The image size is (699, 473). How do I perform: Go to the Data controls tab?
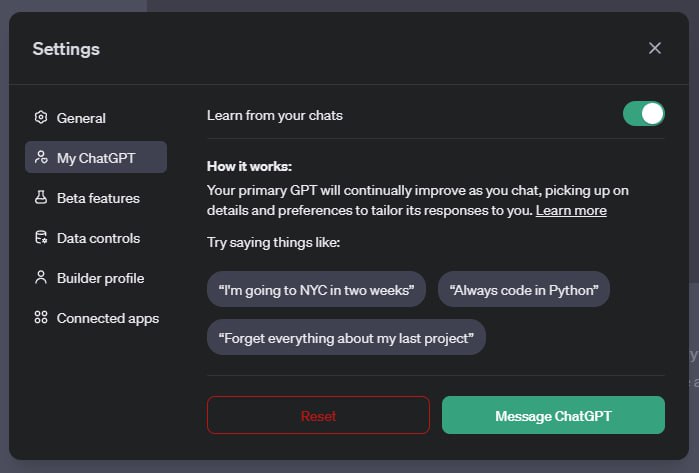(98, 238)
